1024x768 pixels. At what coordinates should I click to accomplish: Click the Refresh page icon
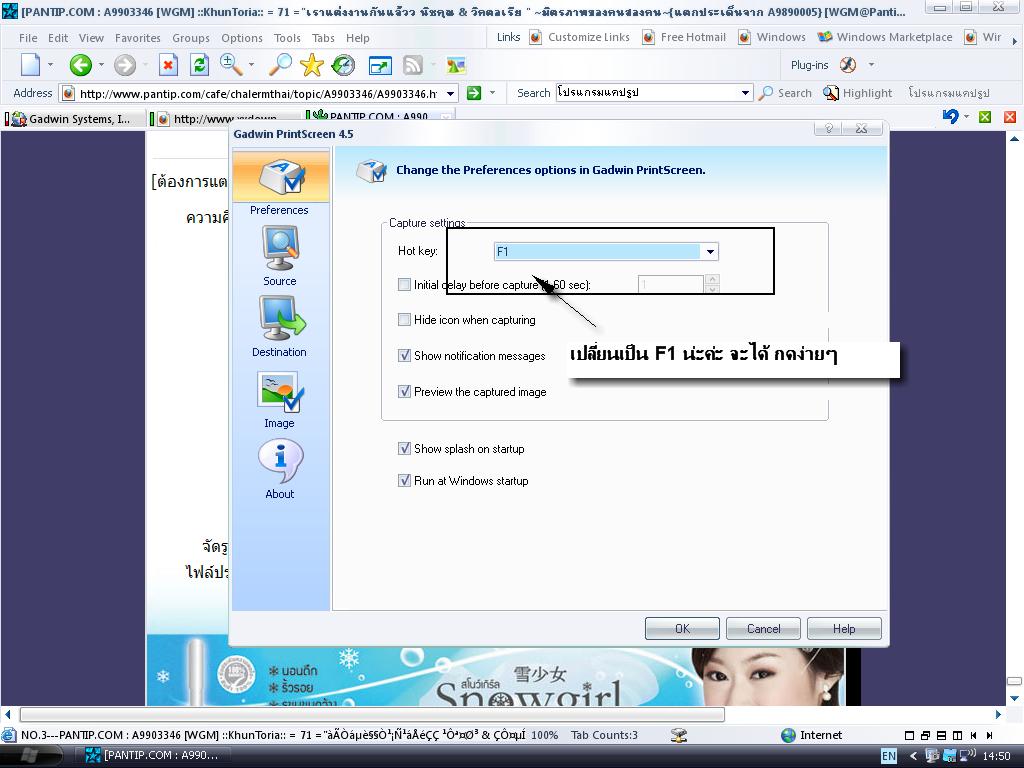(x=199, y=65)
